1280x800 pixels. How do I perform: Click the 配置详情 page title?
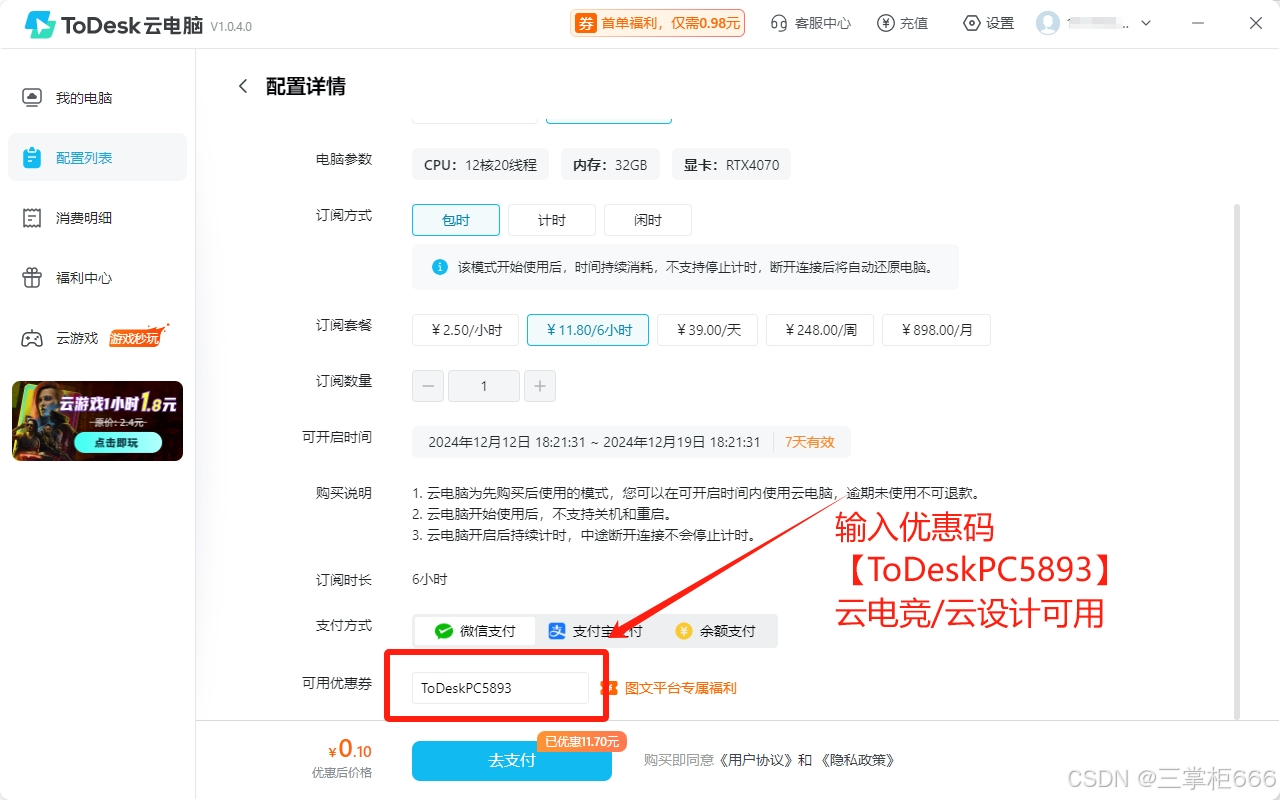(x=306, y=86)
